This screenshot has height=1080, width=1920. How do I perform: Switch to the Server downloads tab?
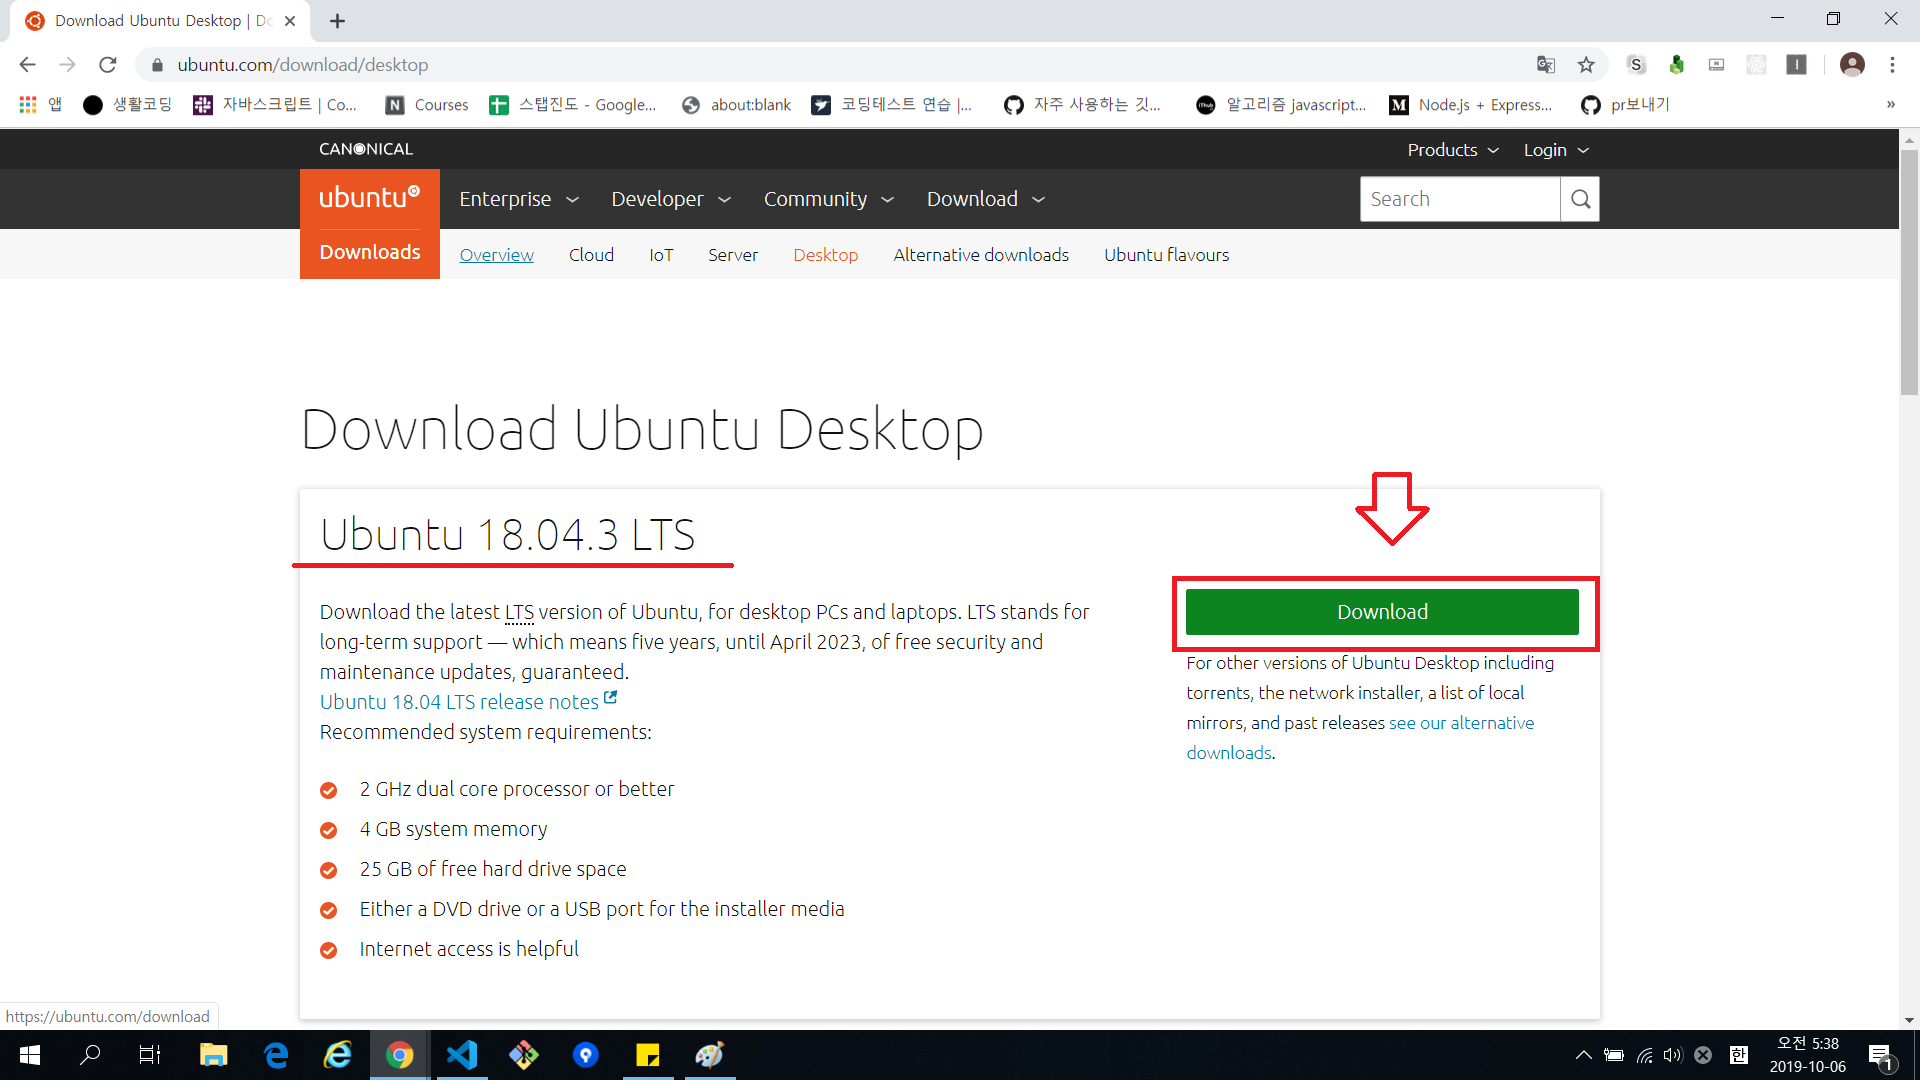(x=732, y=255)
